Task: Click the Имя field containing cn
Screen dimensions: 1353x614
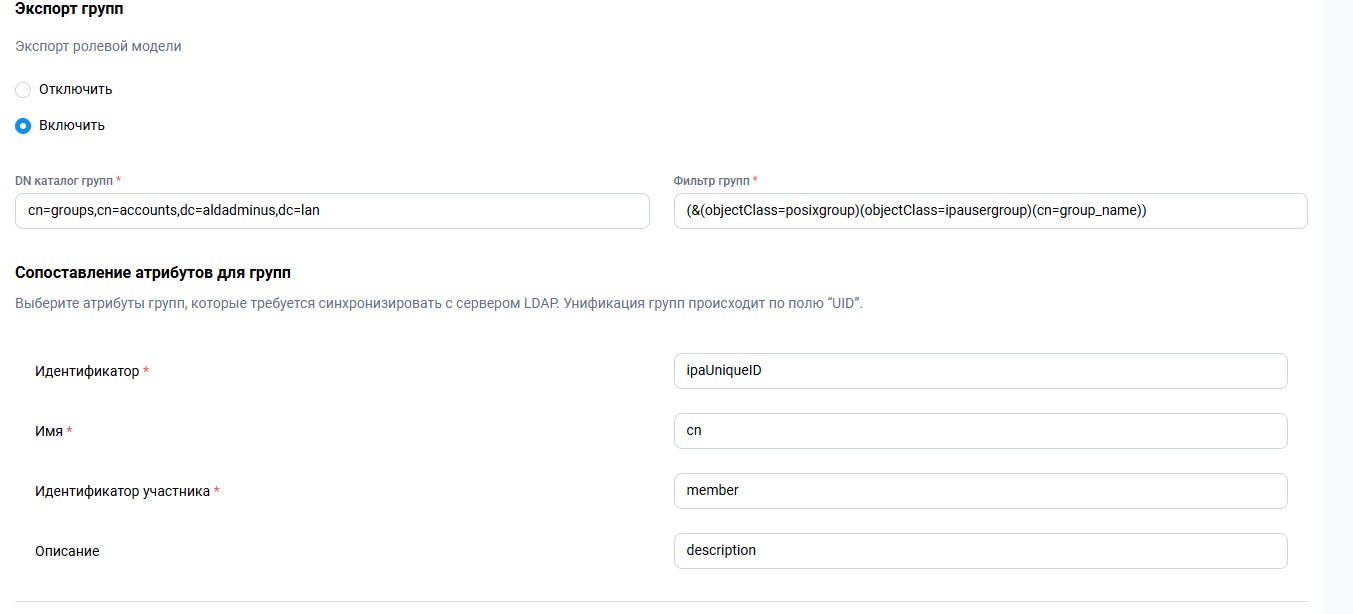Action: (981, 431)
